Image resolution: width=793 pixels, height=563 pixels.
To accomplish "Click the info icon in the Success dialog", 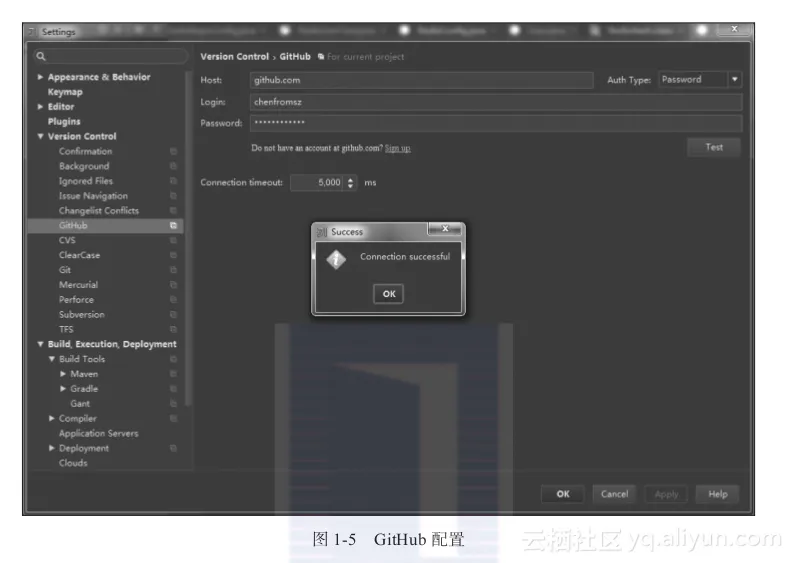I will click(336, 259).
